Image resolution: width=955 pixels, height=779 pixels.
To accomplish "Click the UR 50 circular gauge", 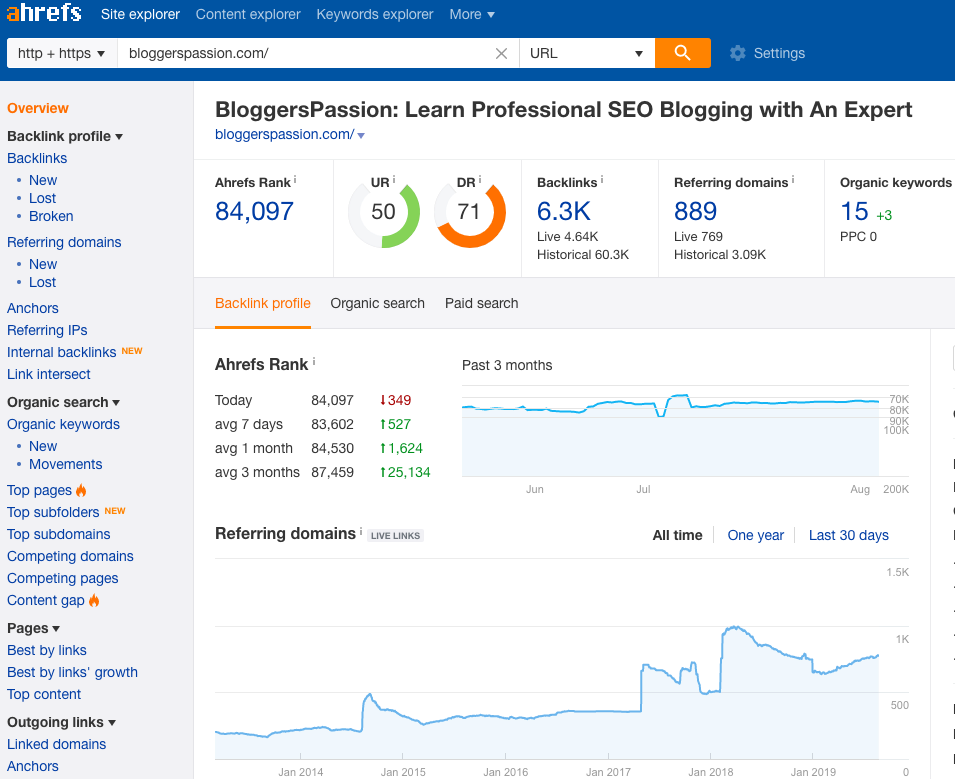I will click(x=383, y=212).
